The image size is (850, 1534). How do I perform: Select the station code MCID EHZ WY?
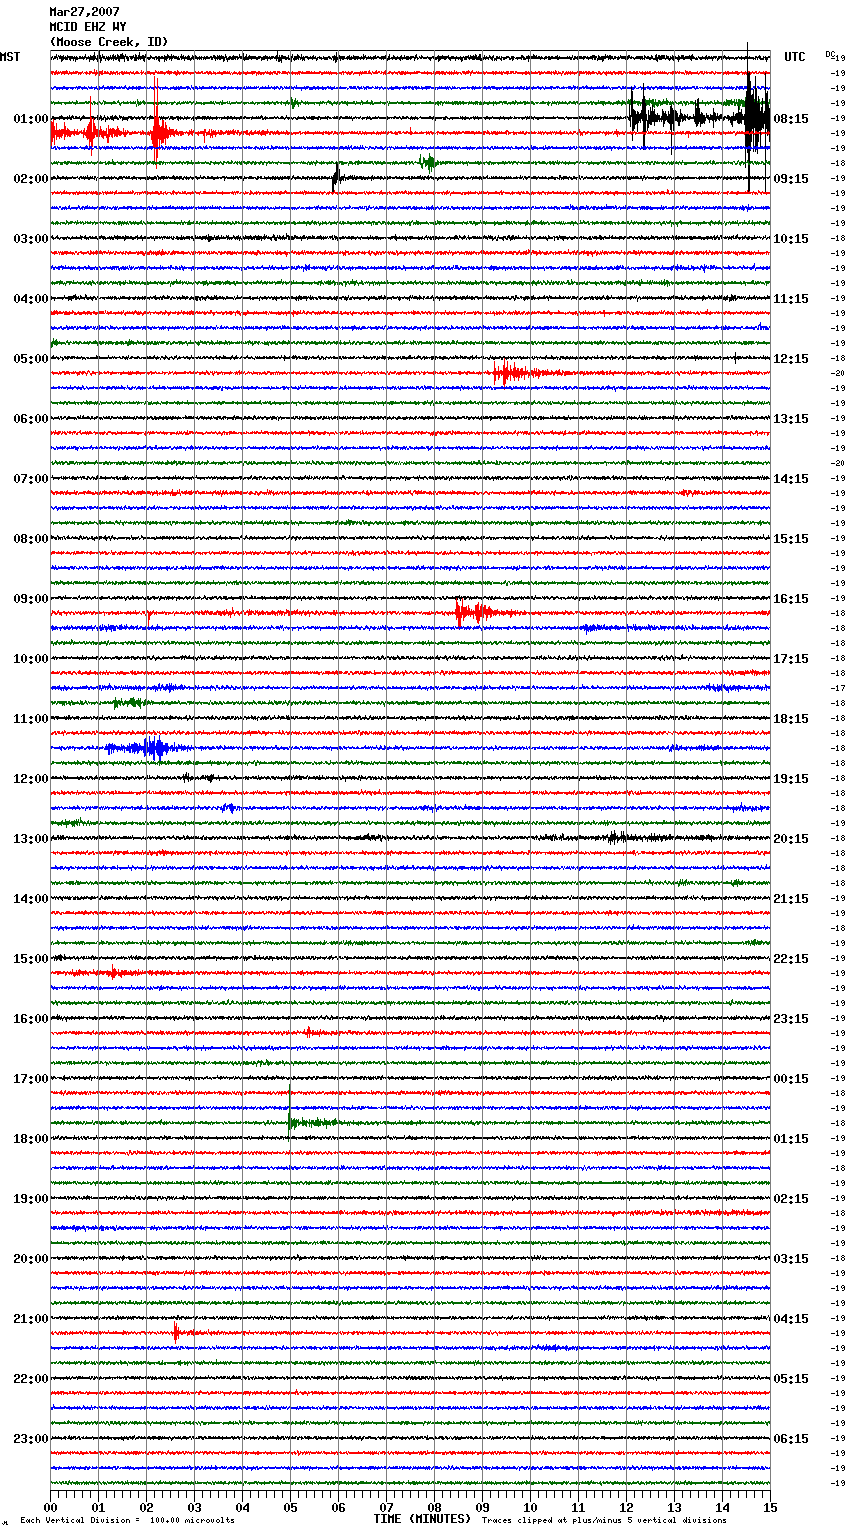coord(88,27)
